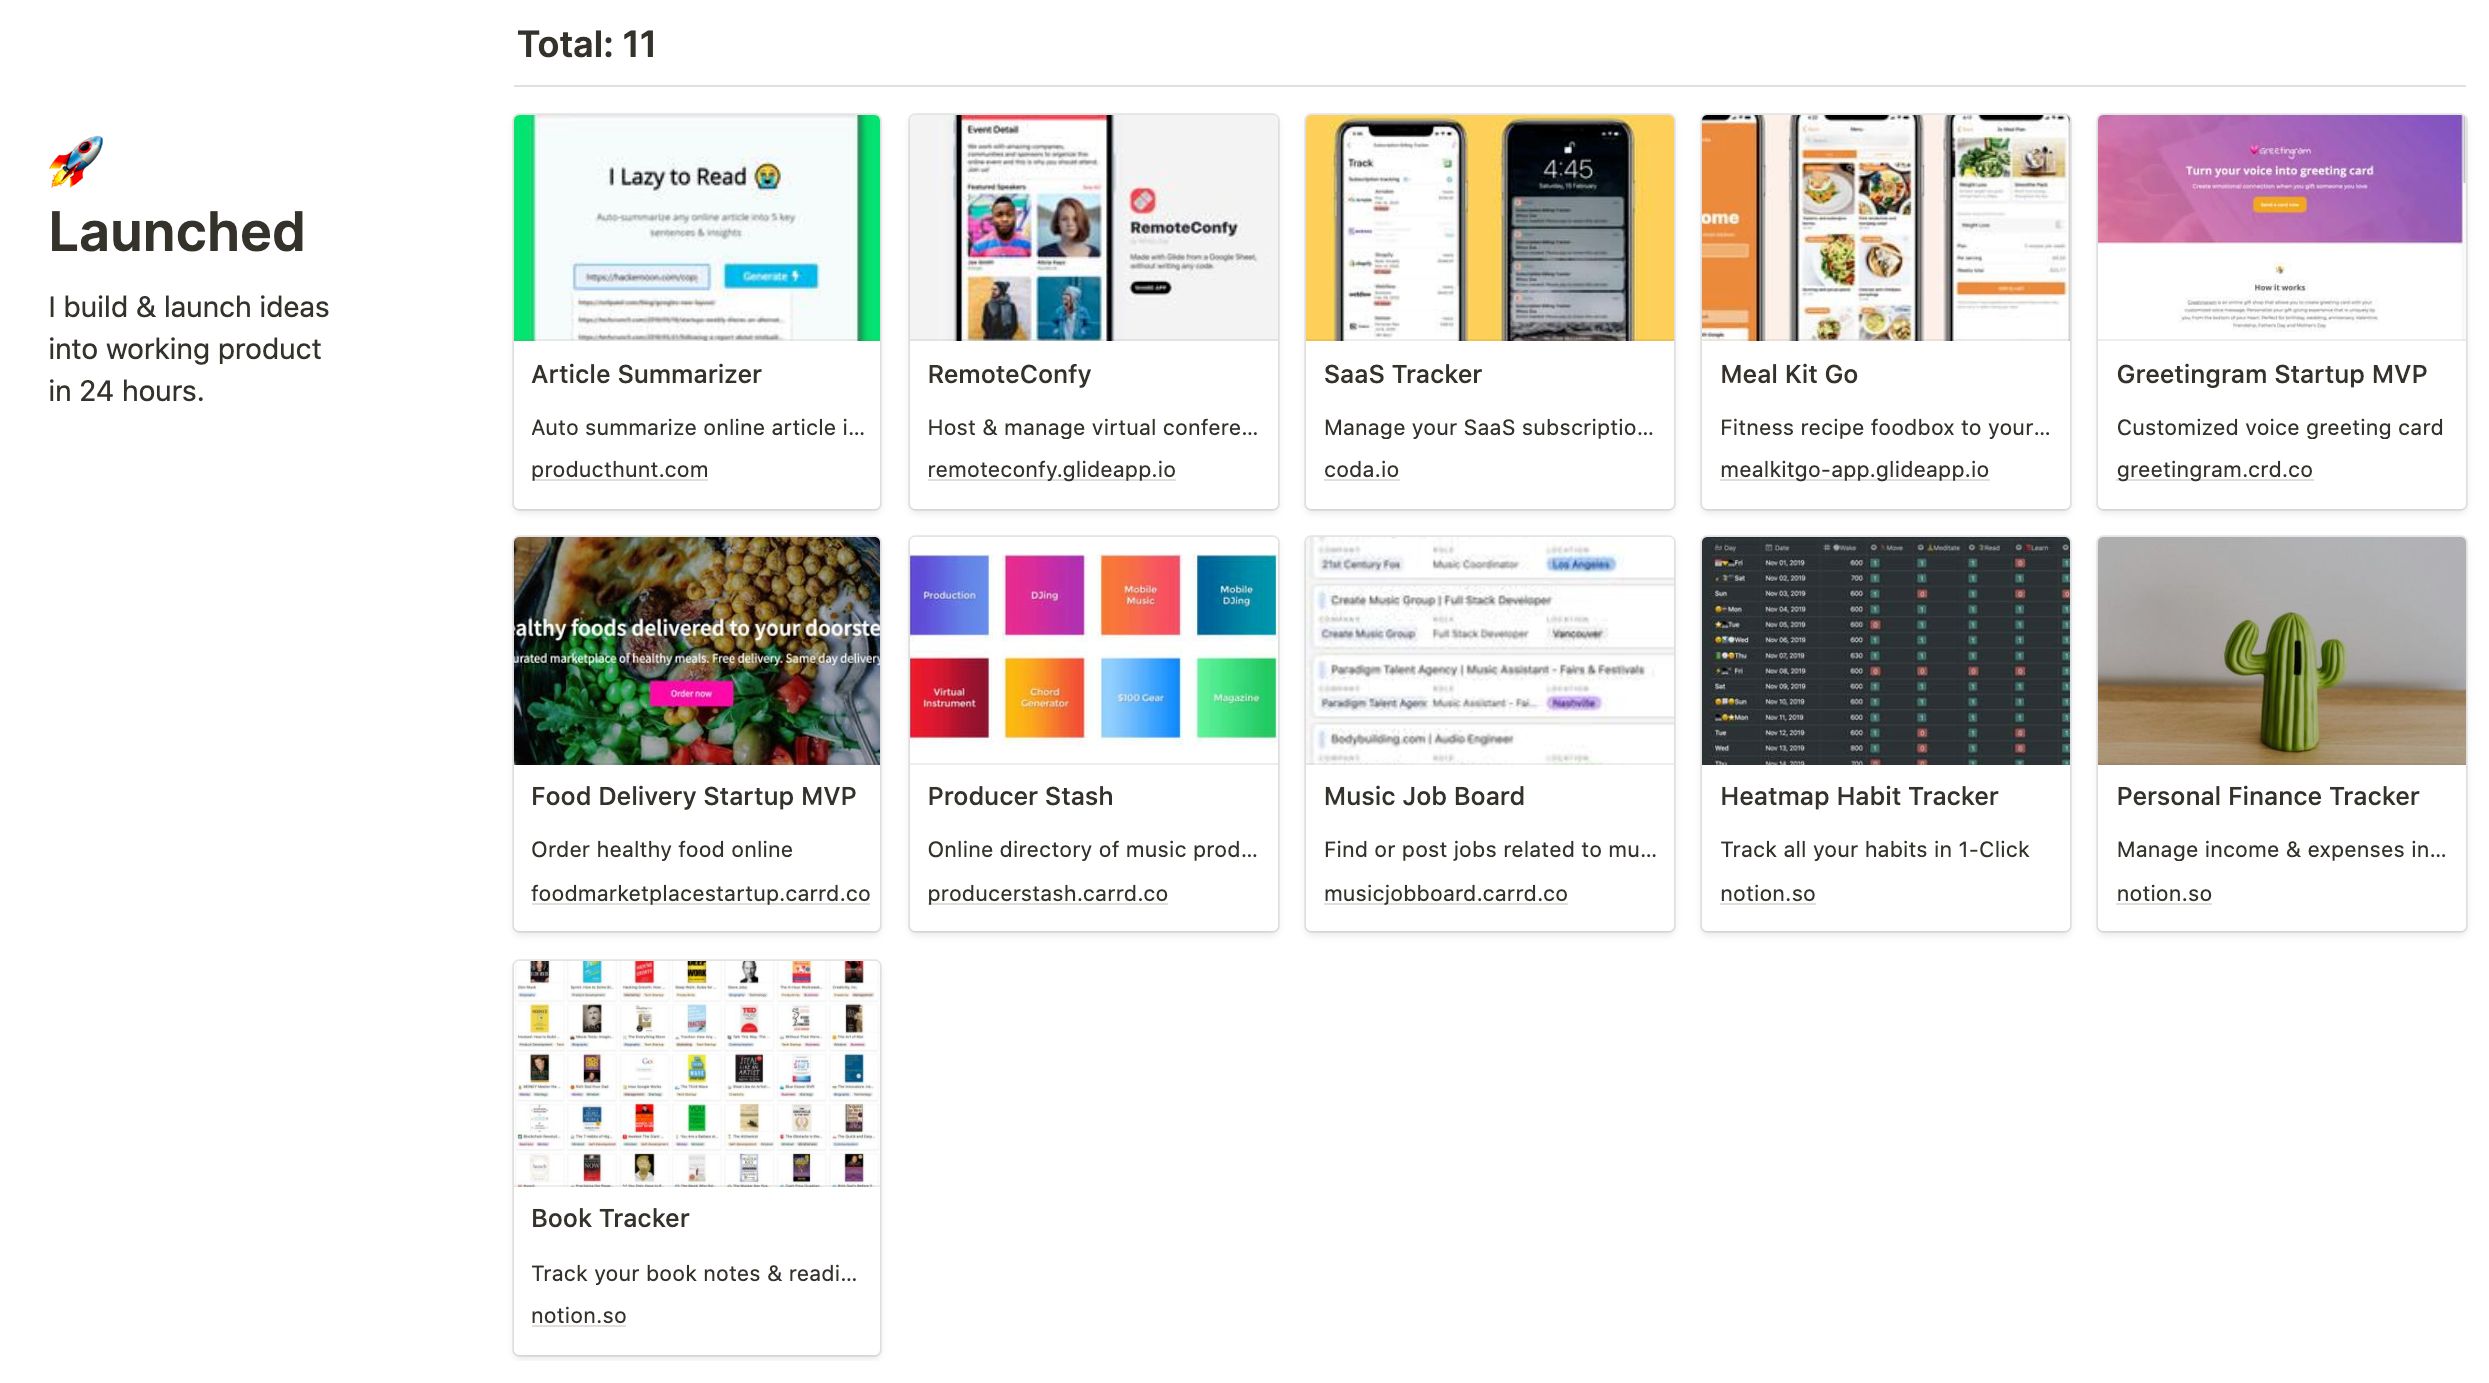
Task: Click the SaaS Tracker card title
Action: [x=1402, y=374]
